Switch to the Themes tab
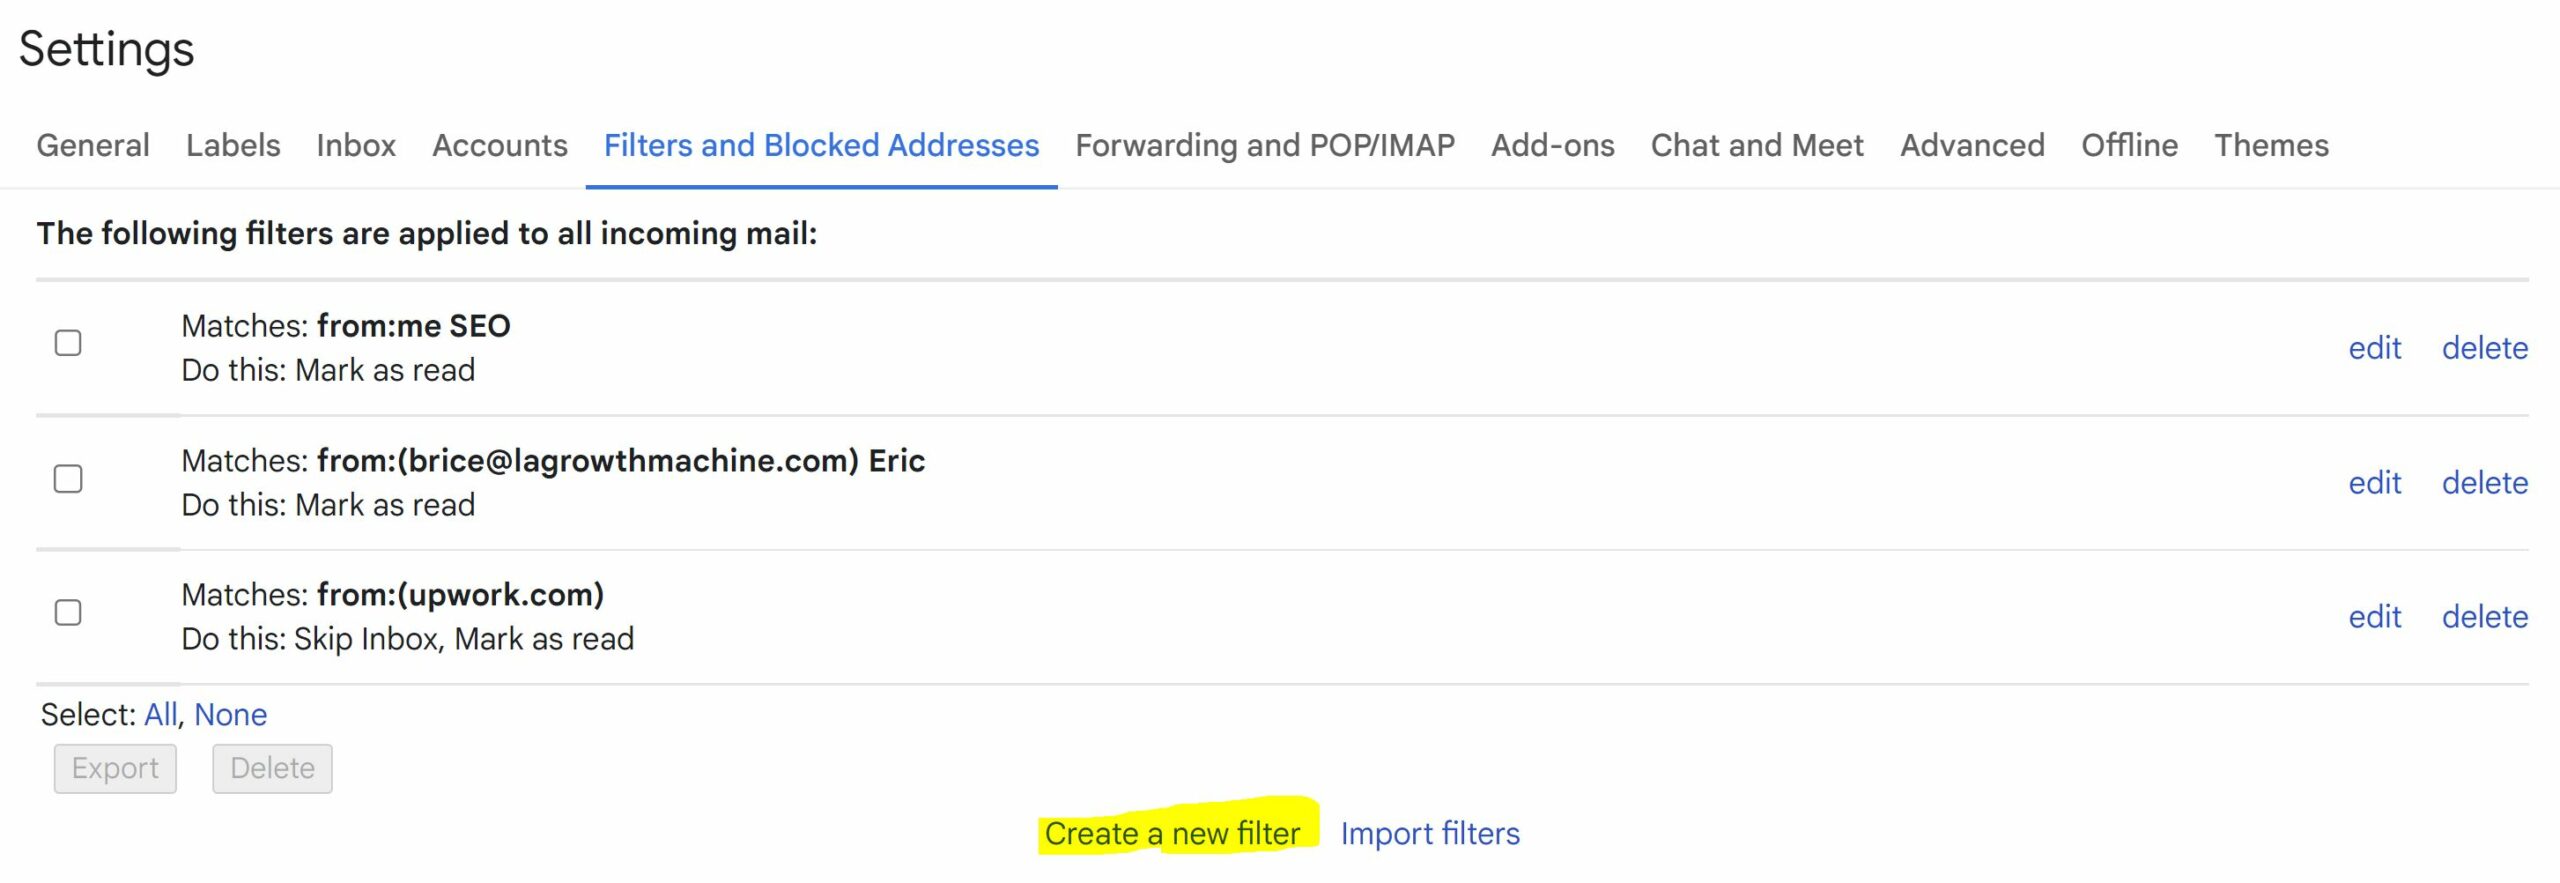Image resolution: width=2560 pixels, height=883 pixels. 2271,146
